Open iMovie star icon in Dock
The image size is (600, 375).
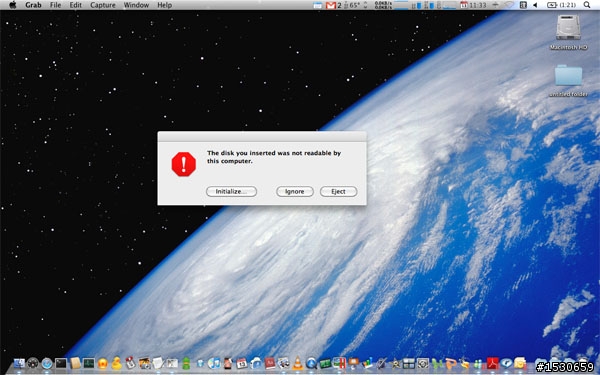(396, 364)
